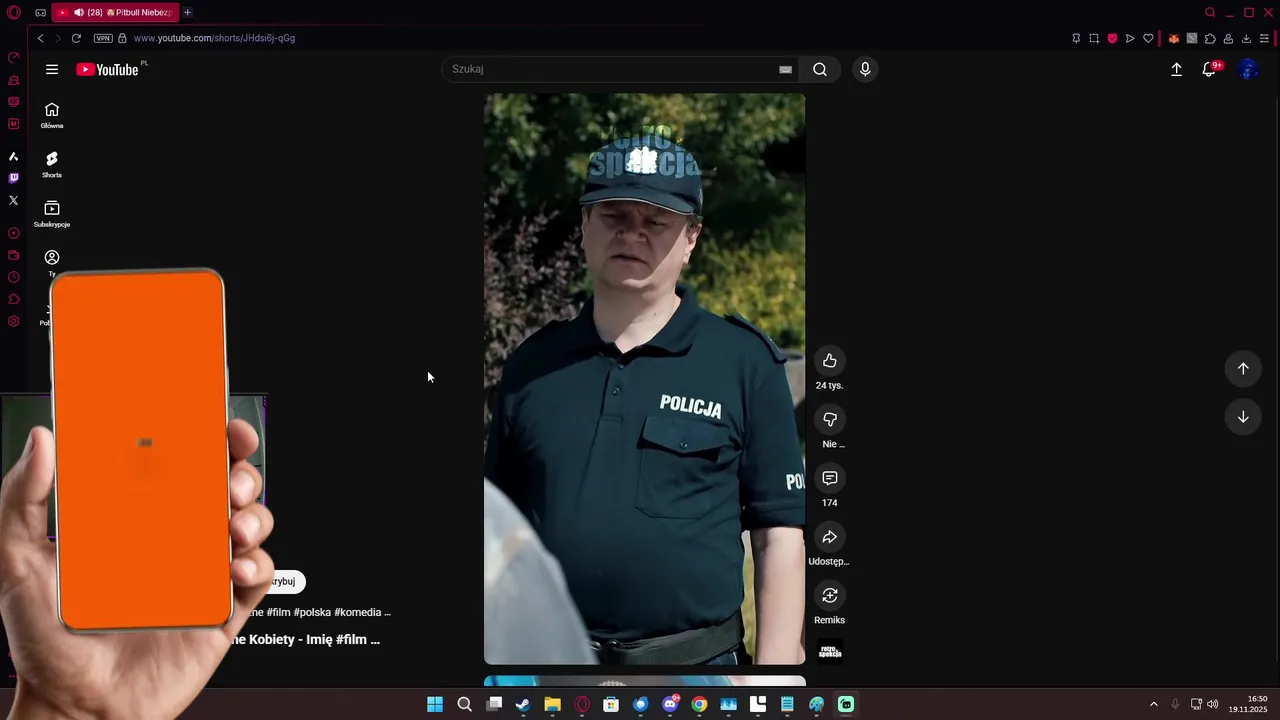Image resolution: width=1280 pixels, height=720 pixels.
Task: Open Google Chrome from the taskbar
Action: click(x=699, y=704)
